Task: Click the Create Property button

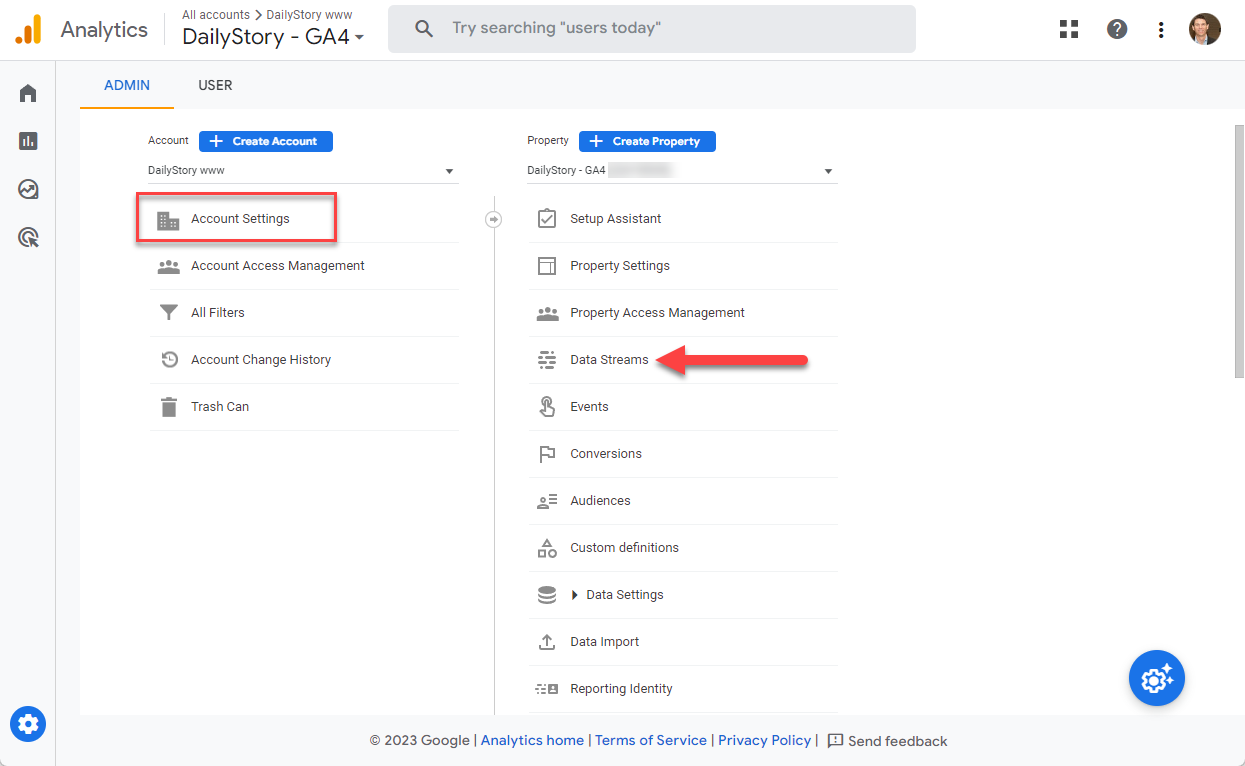Action: tap(647, 141)
